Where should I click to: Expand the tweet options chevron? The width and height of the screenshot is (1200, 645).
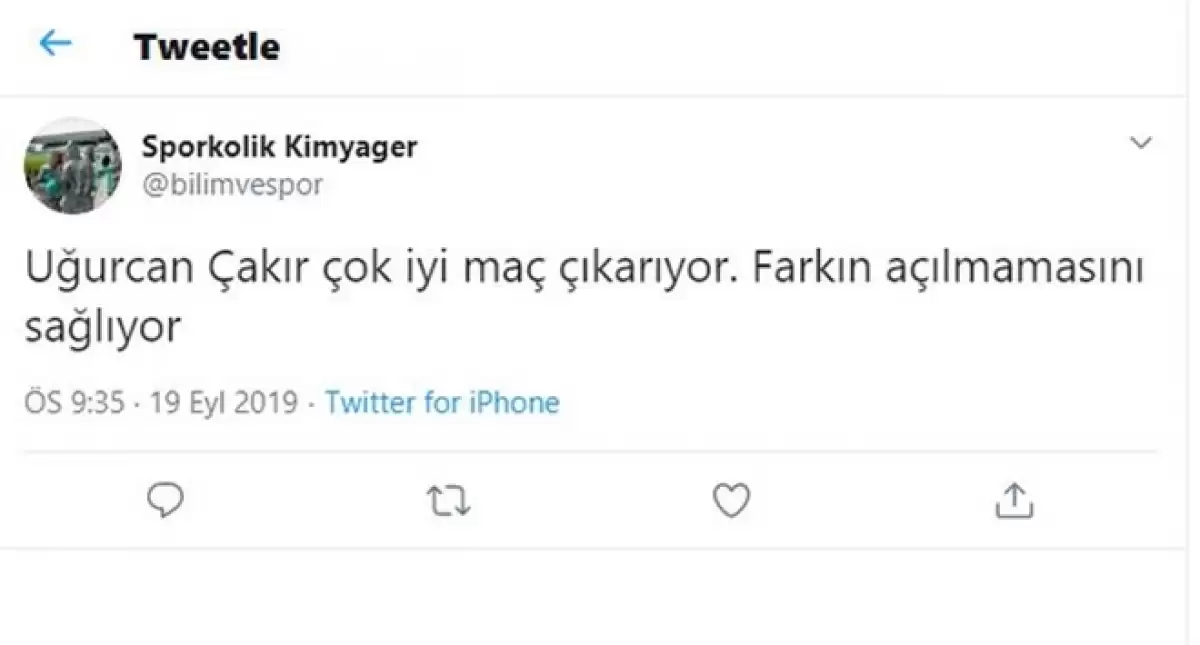coord(1141,144)
